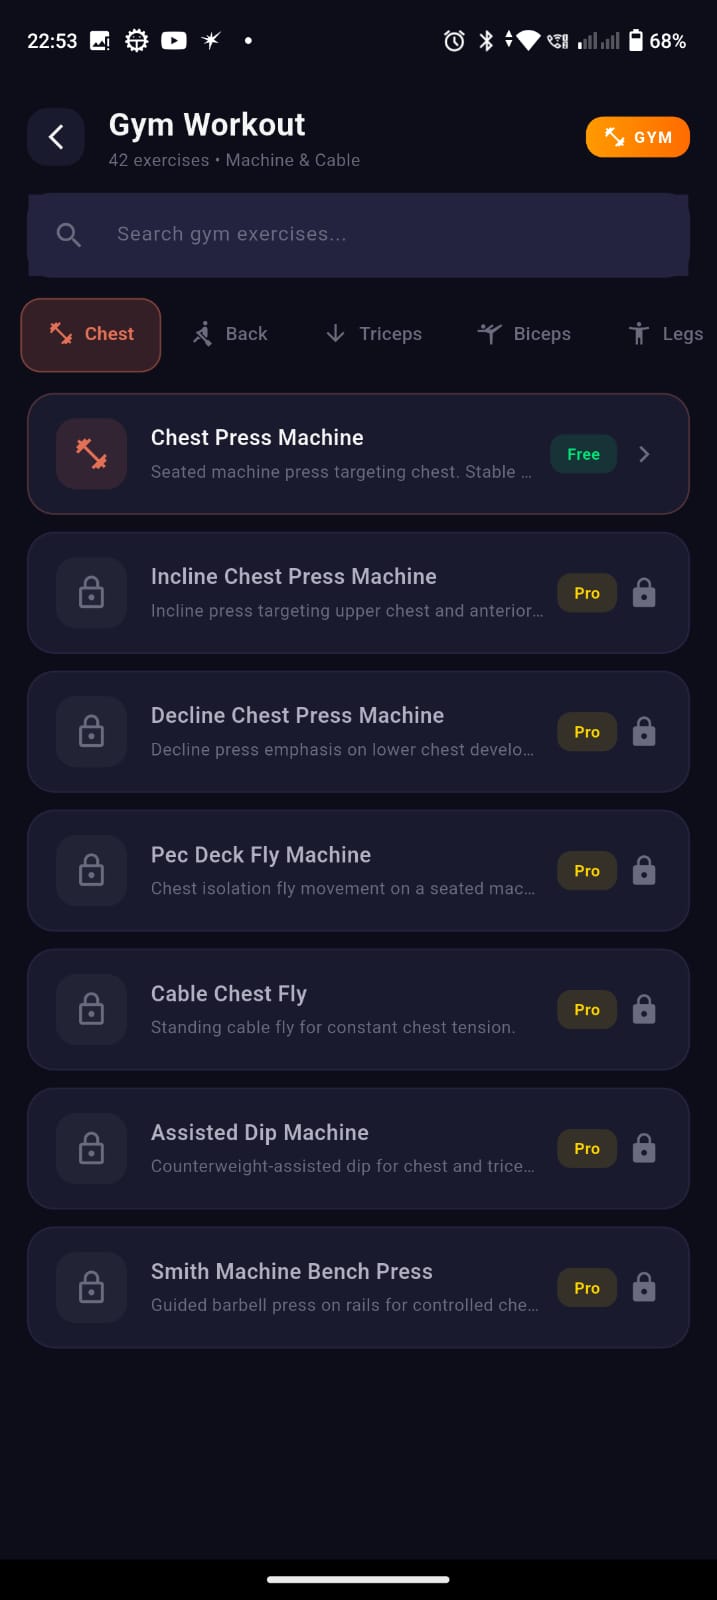The height and width of the screenshot is (1600, 717).
Task: Expand Chest Press Machine with the chevron
Action: pyautogui.click(x=644, y=455)
